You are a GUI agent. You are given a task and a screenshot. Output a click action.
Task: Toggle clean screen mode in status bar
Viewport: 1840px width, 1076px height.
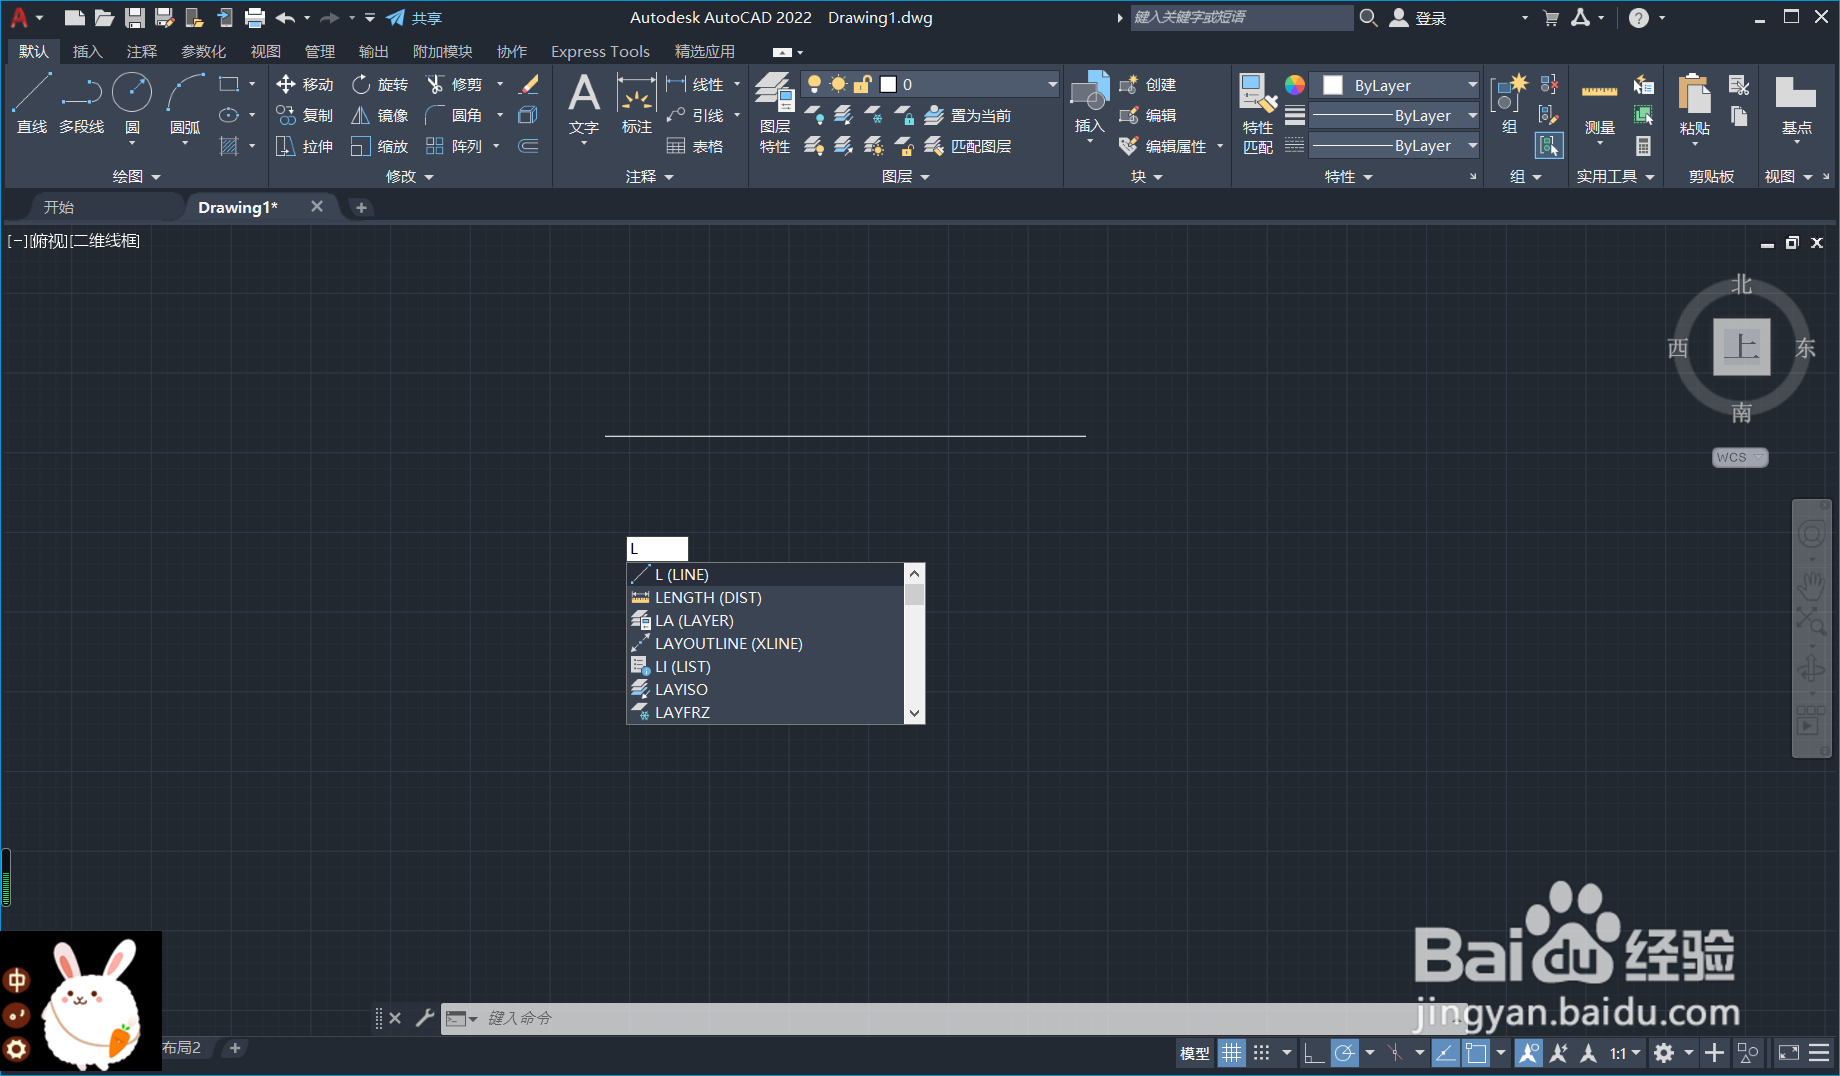1788,1053
